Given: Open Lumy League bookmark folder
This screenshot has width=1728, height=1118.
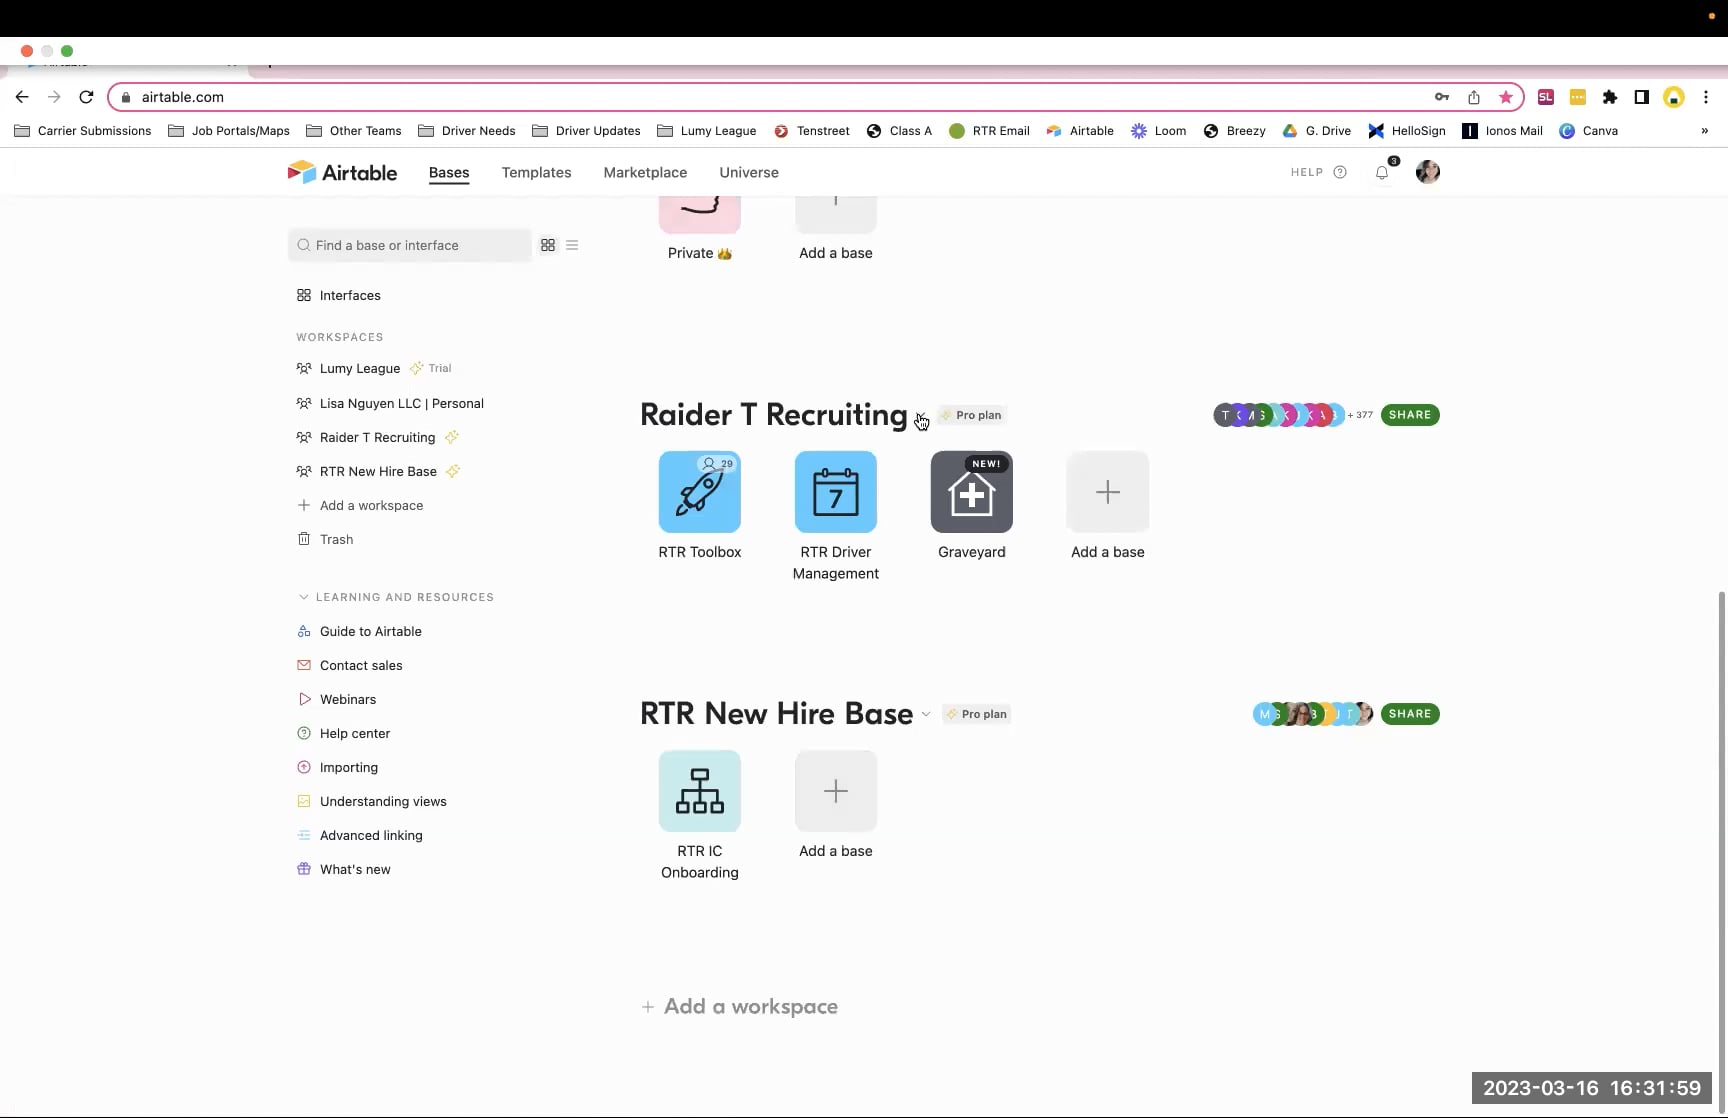Looking at the screenshot, I should 707,131.
